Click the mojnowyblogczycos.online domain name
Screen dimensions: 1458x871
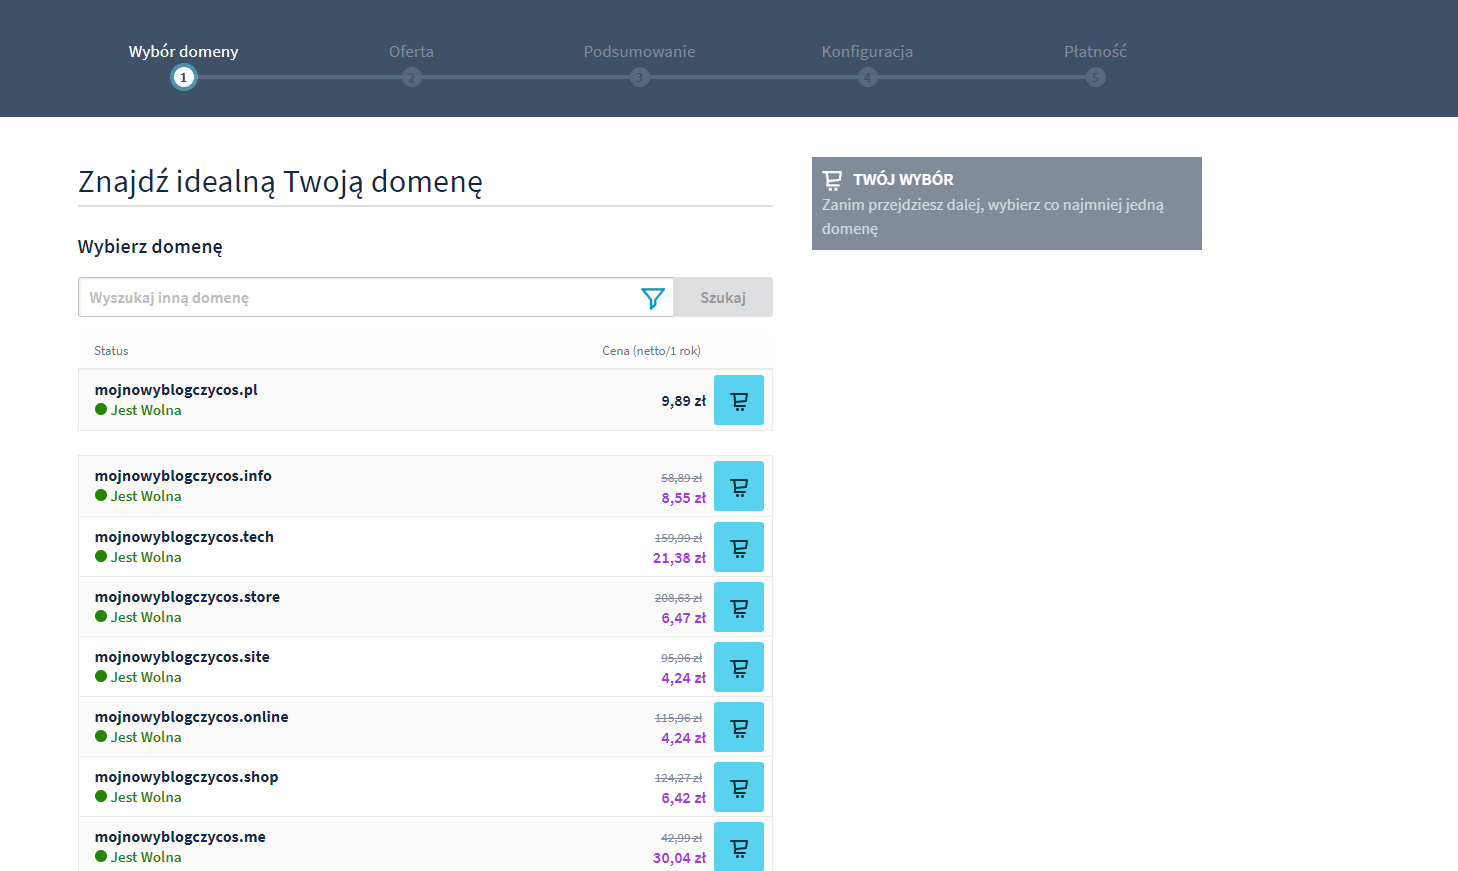[191, 717]
